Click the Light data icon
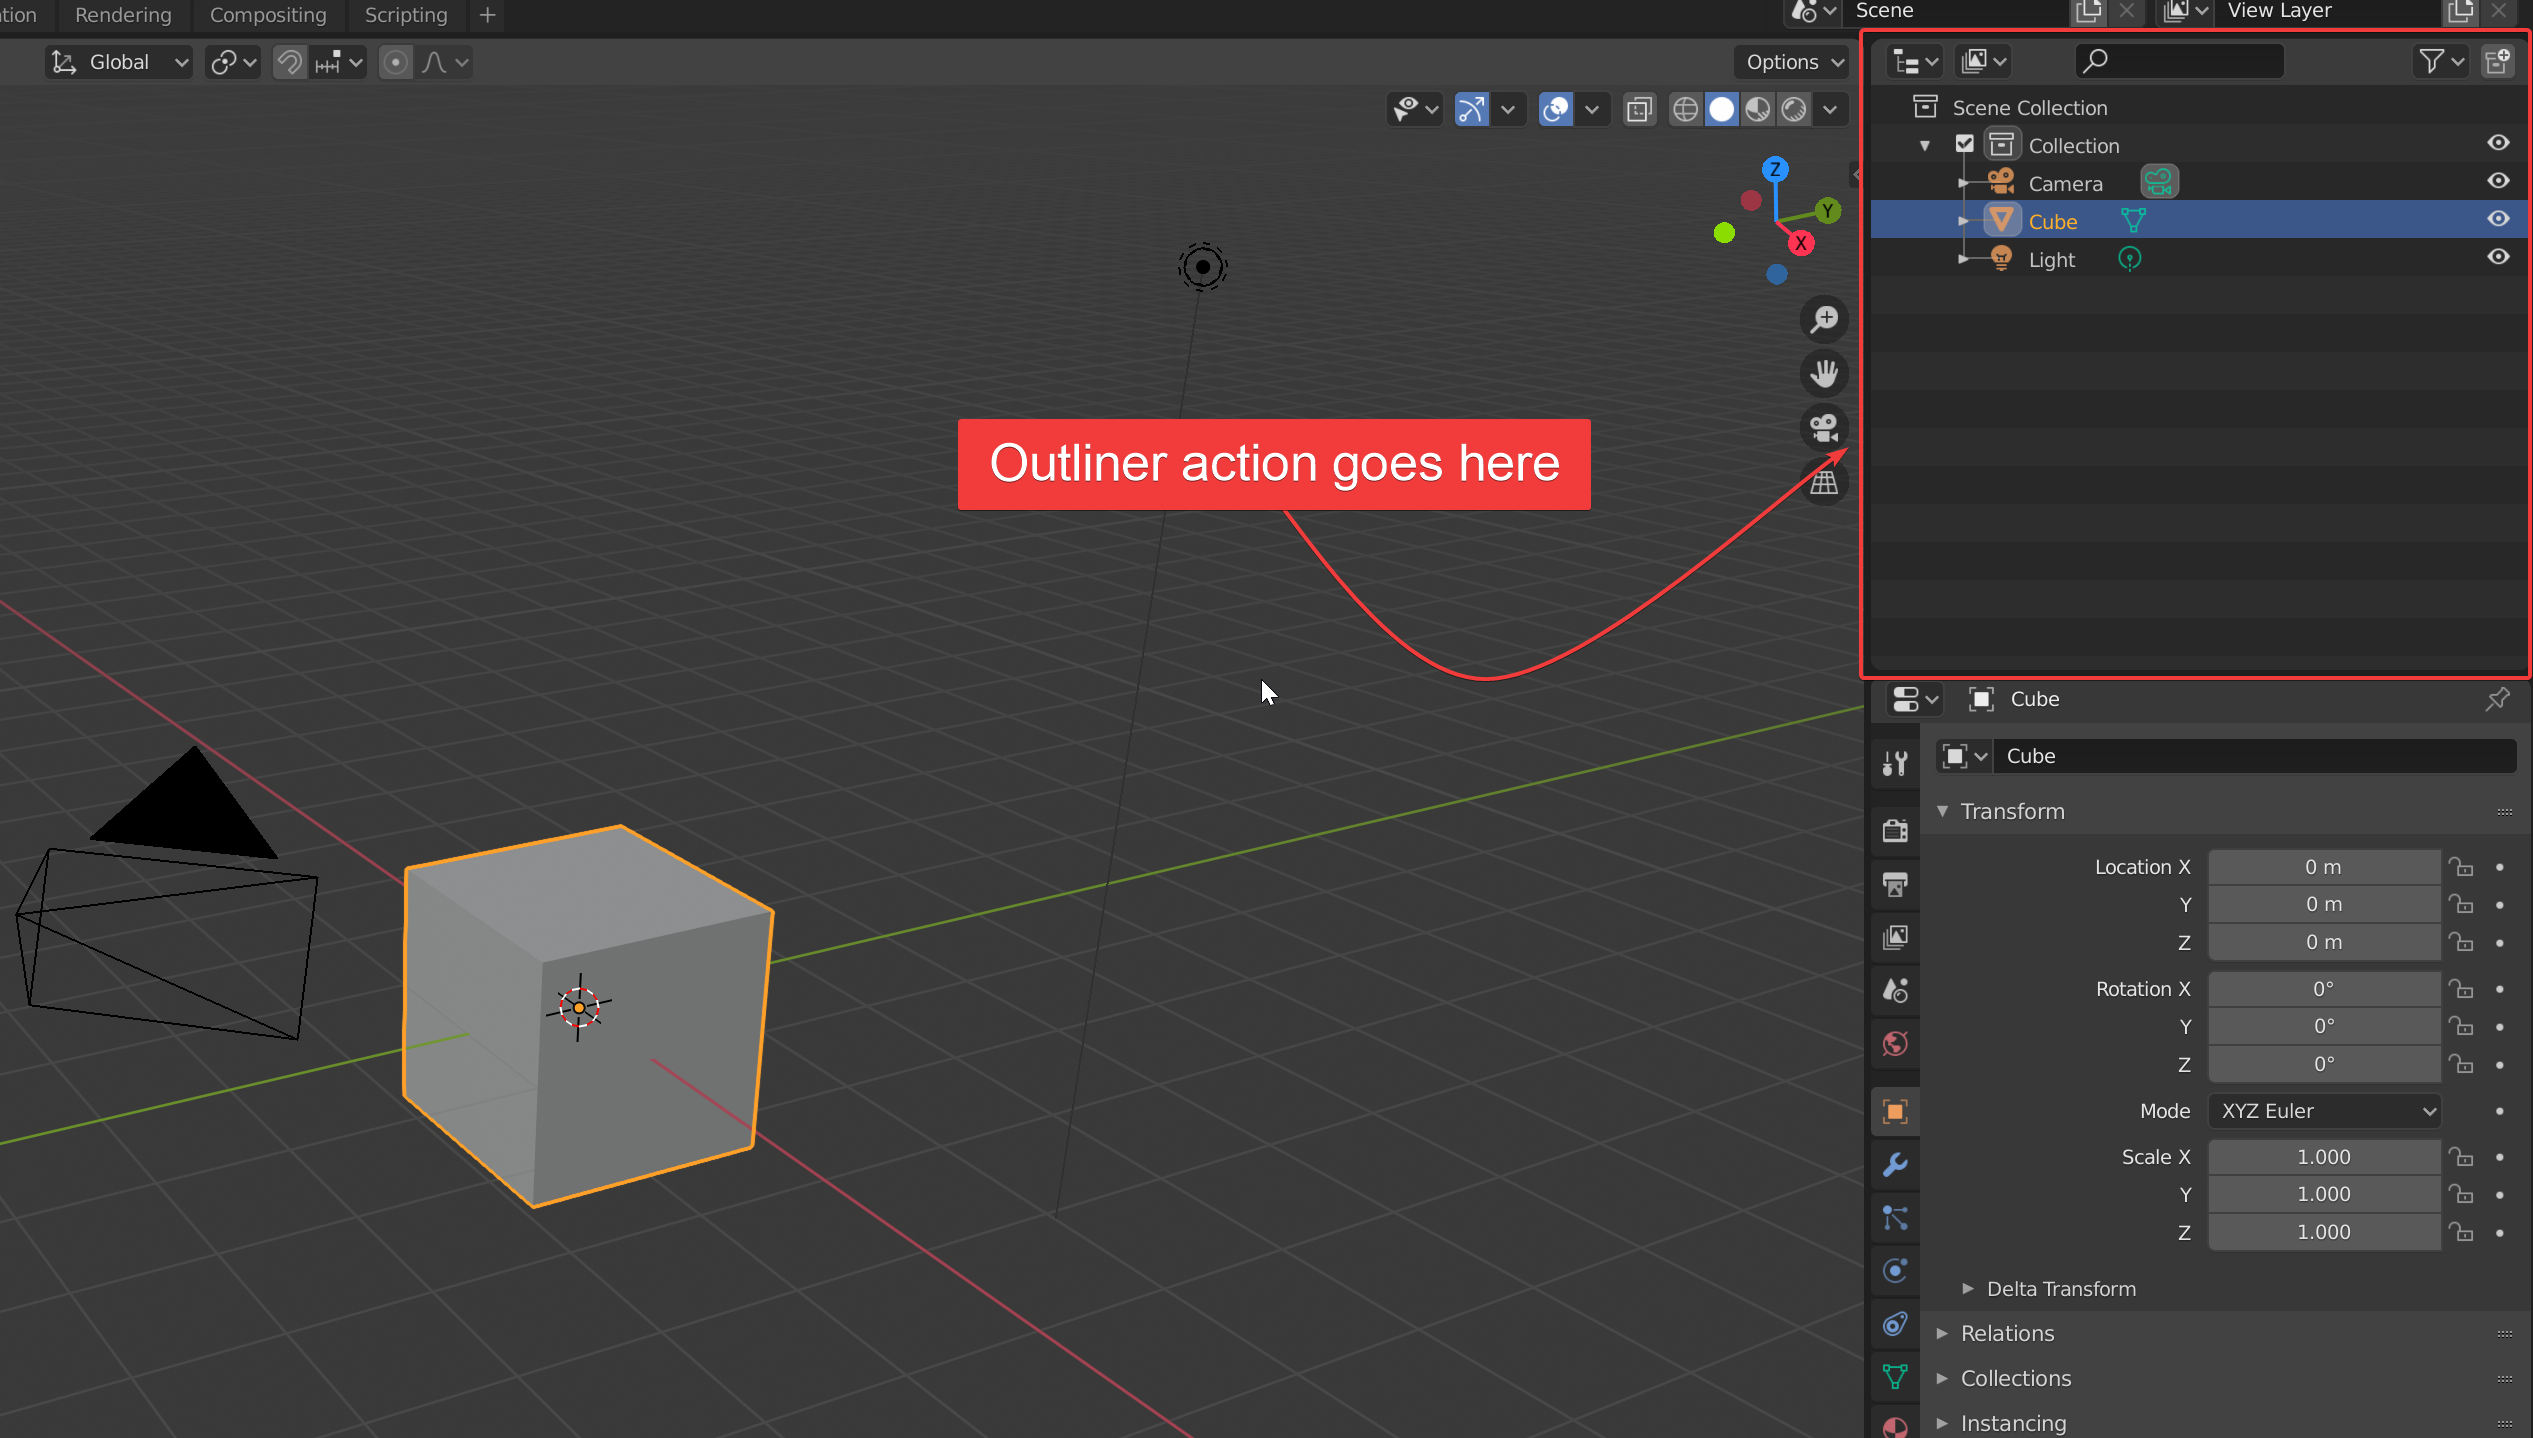The height and width of the screenshot is (1438, 2533). click(x=2130, y=259)
